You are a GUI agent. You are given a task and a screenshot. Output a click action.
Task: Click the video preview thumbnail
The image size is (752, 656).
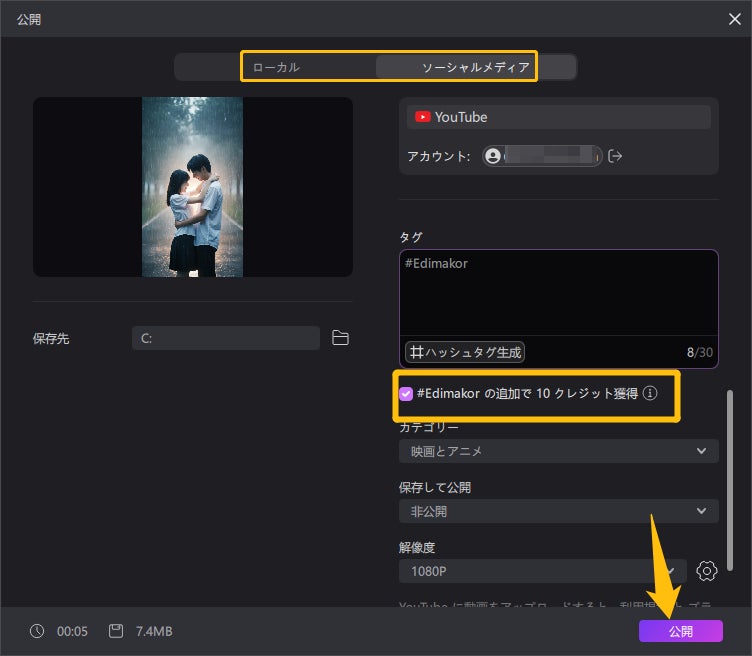tap(193, 187)
